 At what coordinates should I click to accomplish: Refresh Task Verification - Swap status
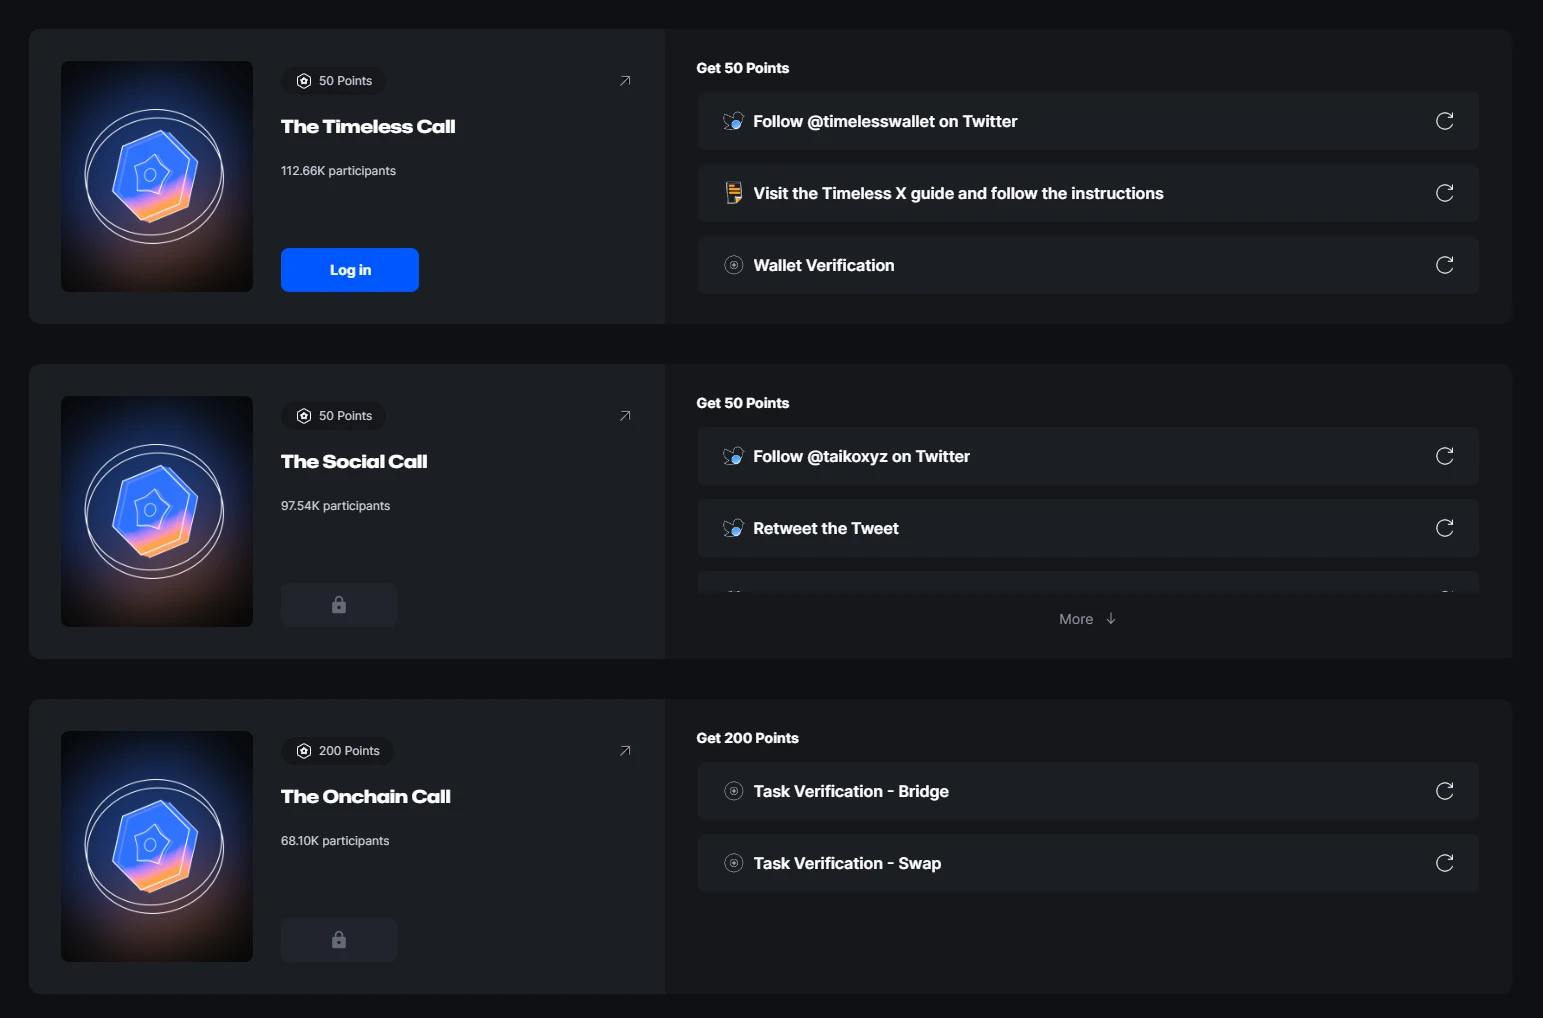coord(1444,863)
